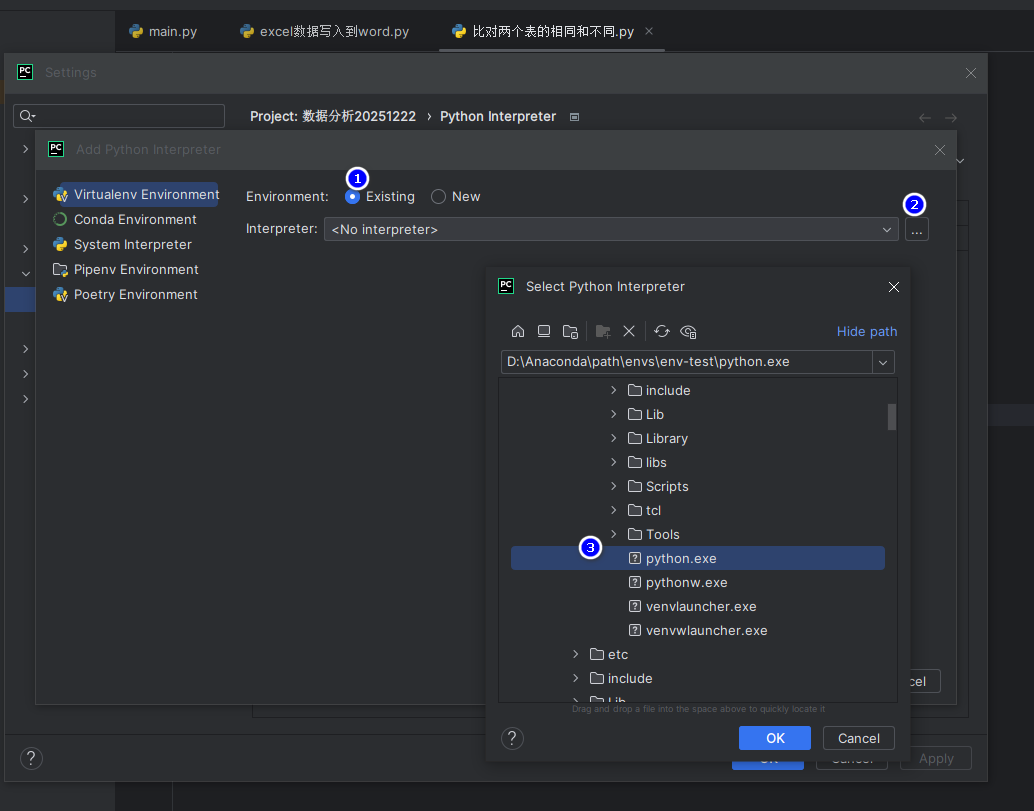Expand the Tools folder
The height and width of the screenshot is (811, 1034).
pos(613,534)
